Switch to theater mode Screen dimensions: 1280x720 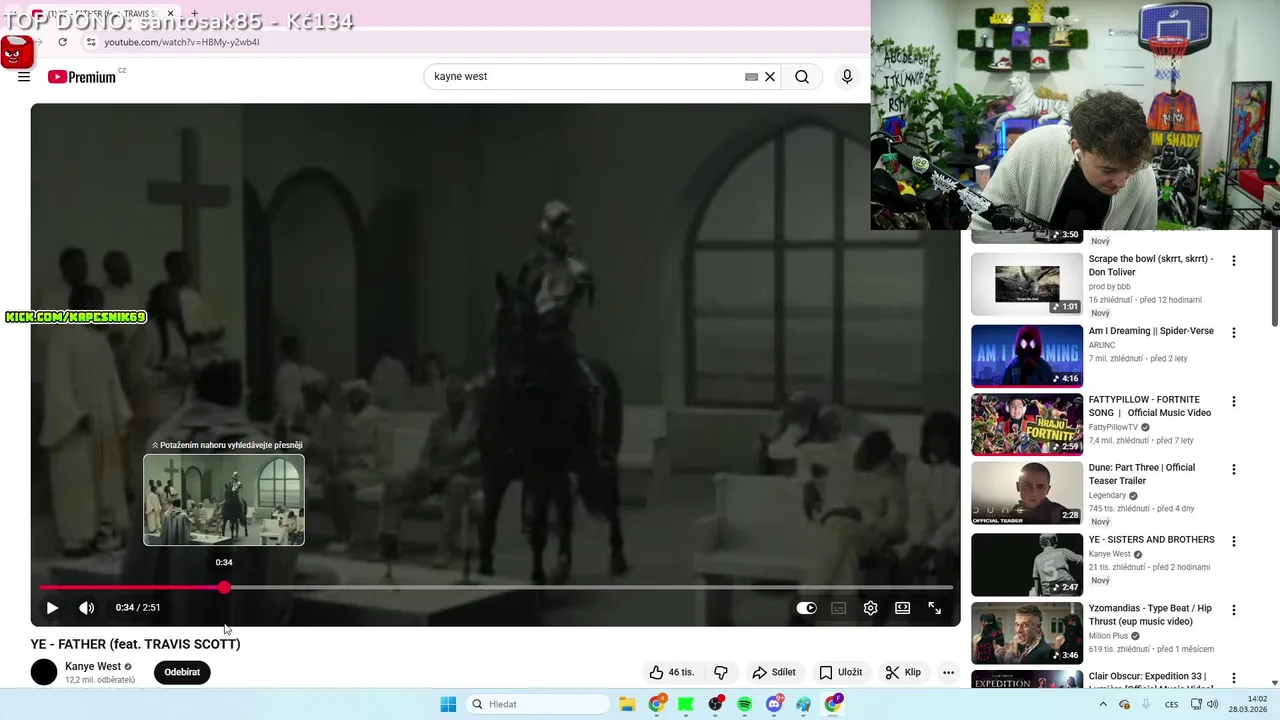click(903, 608)
